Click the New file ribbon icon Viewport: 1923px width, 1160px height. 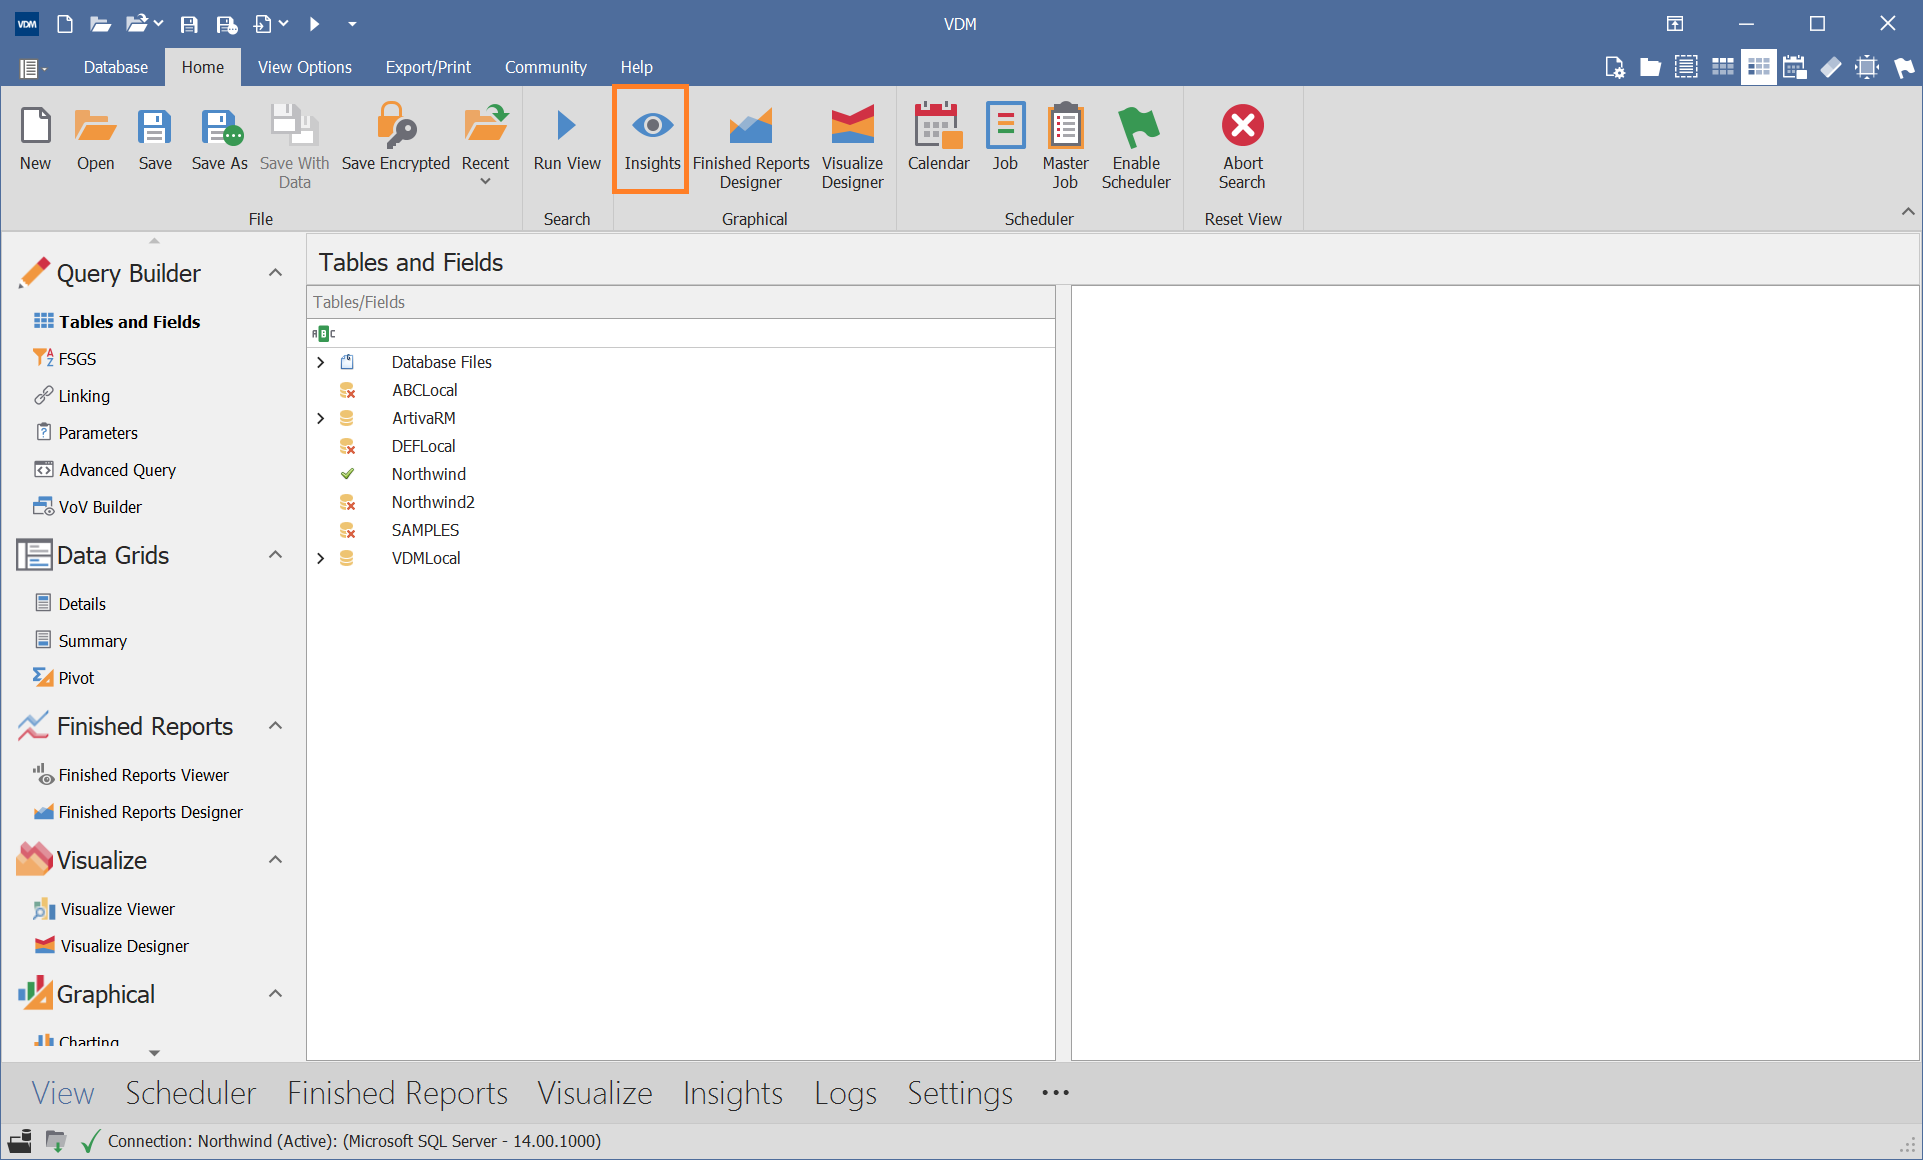coord(35,126)
